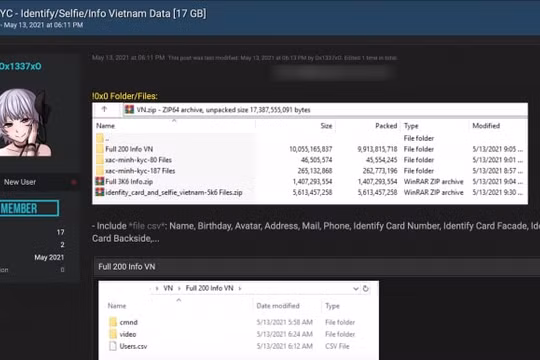Sort the archive list by Size column

[326, 126]
